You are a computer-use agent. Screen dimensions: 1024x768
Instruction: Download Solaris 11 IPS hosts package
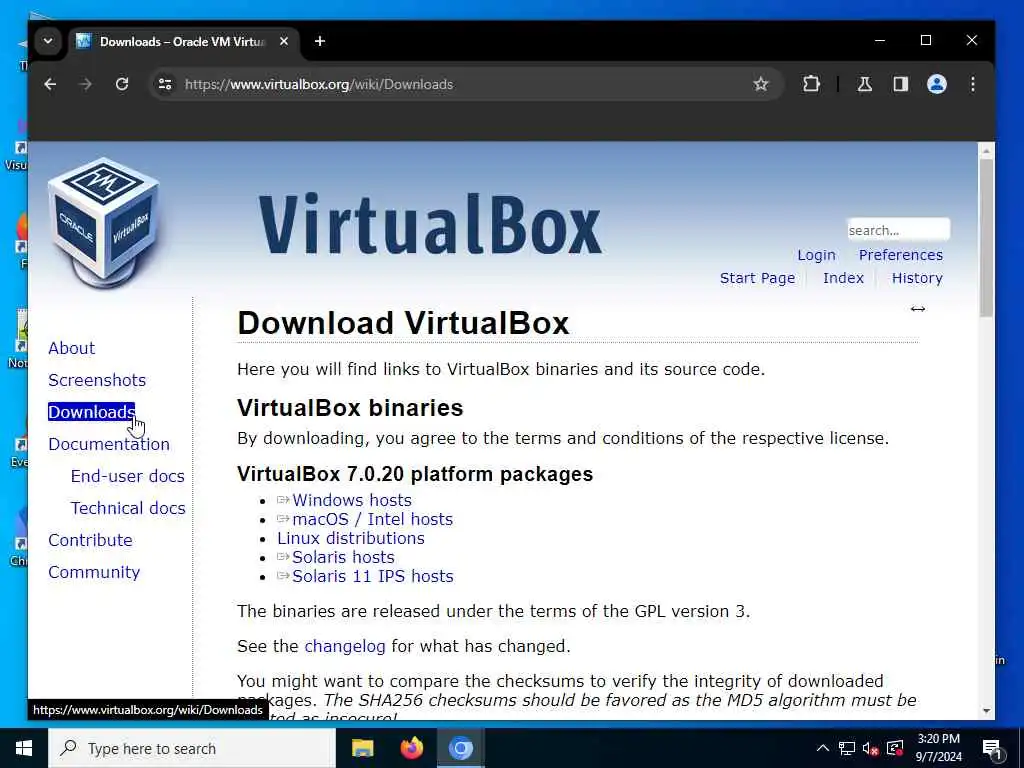[x=372, y=576]
